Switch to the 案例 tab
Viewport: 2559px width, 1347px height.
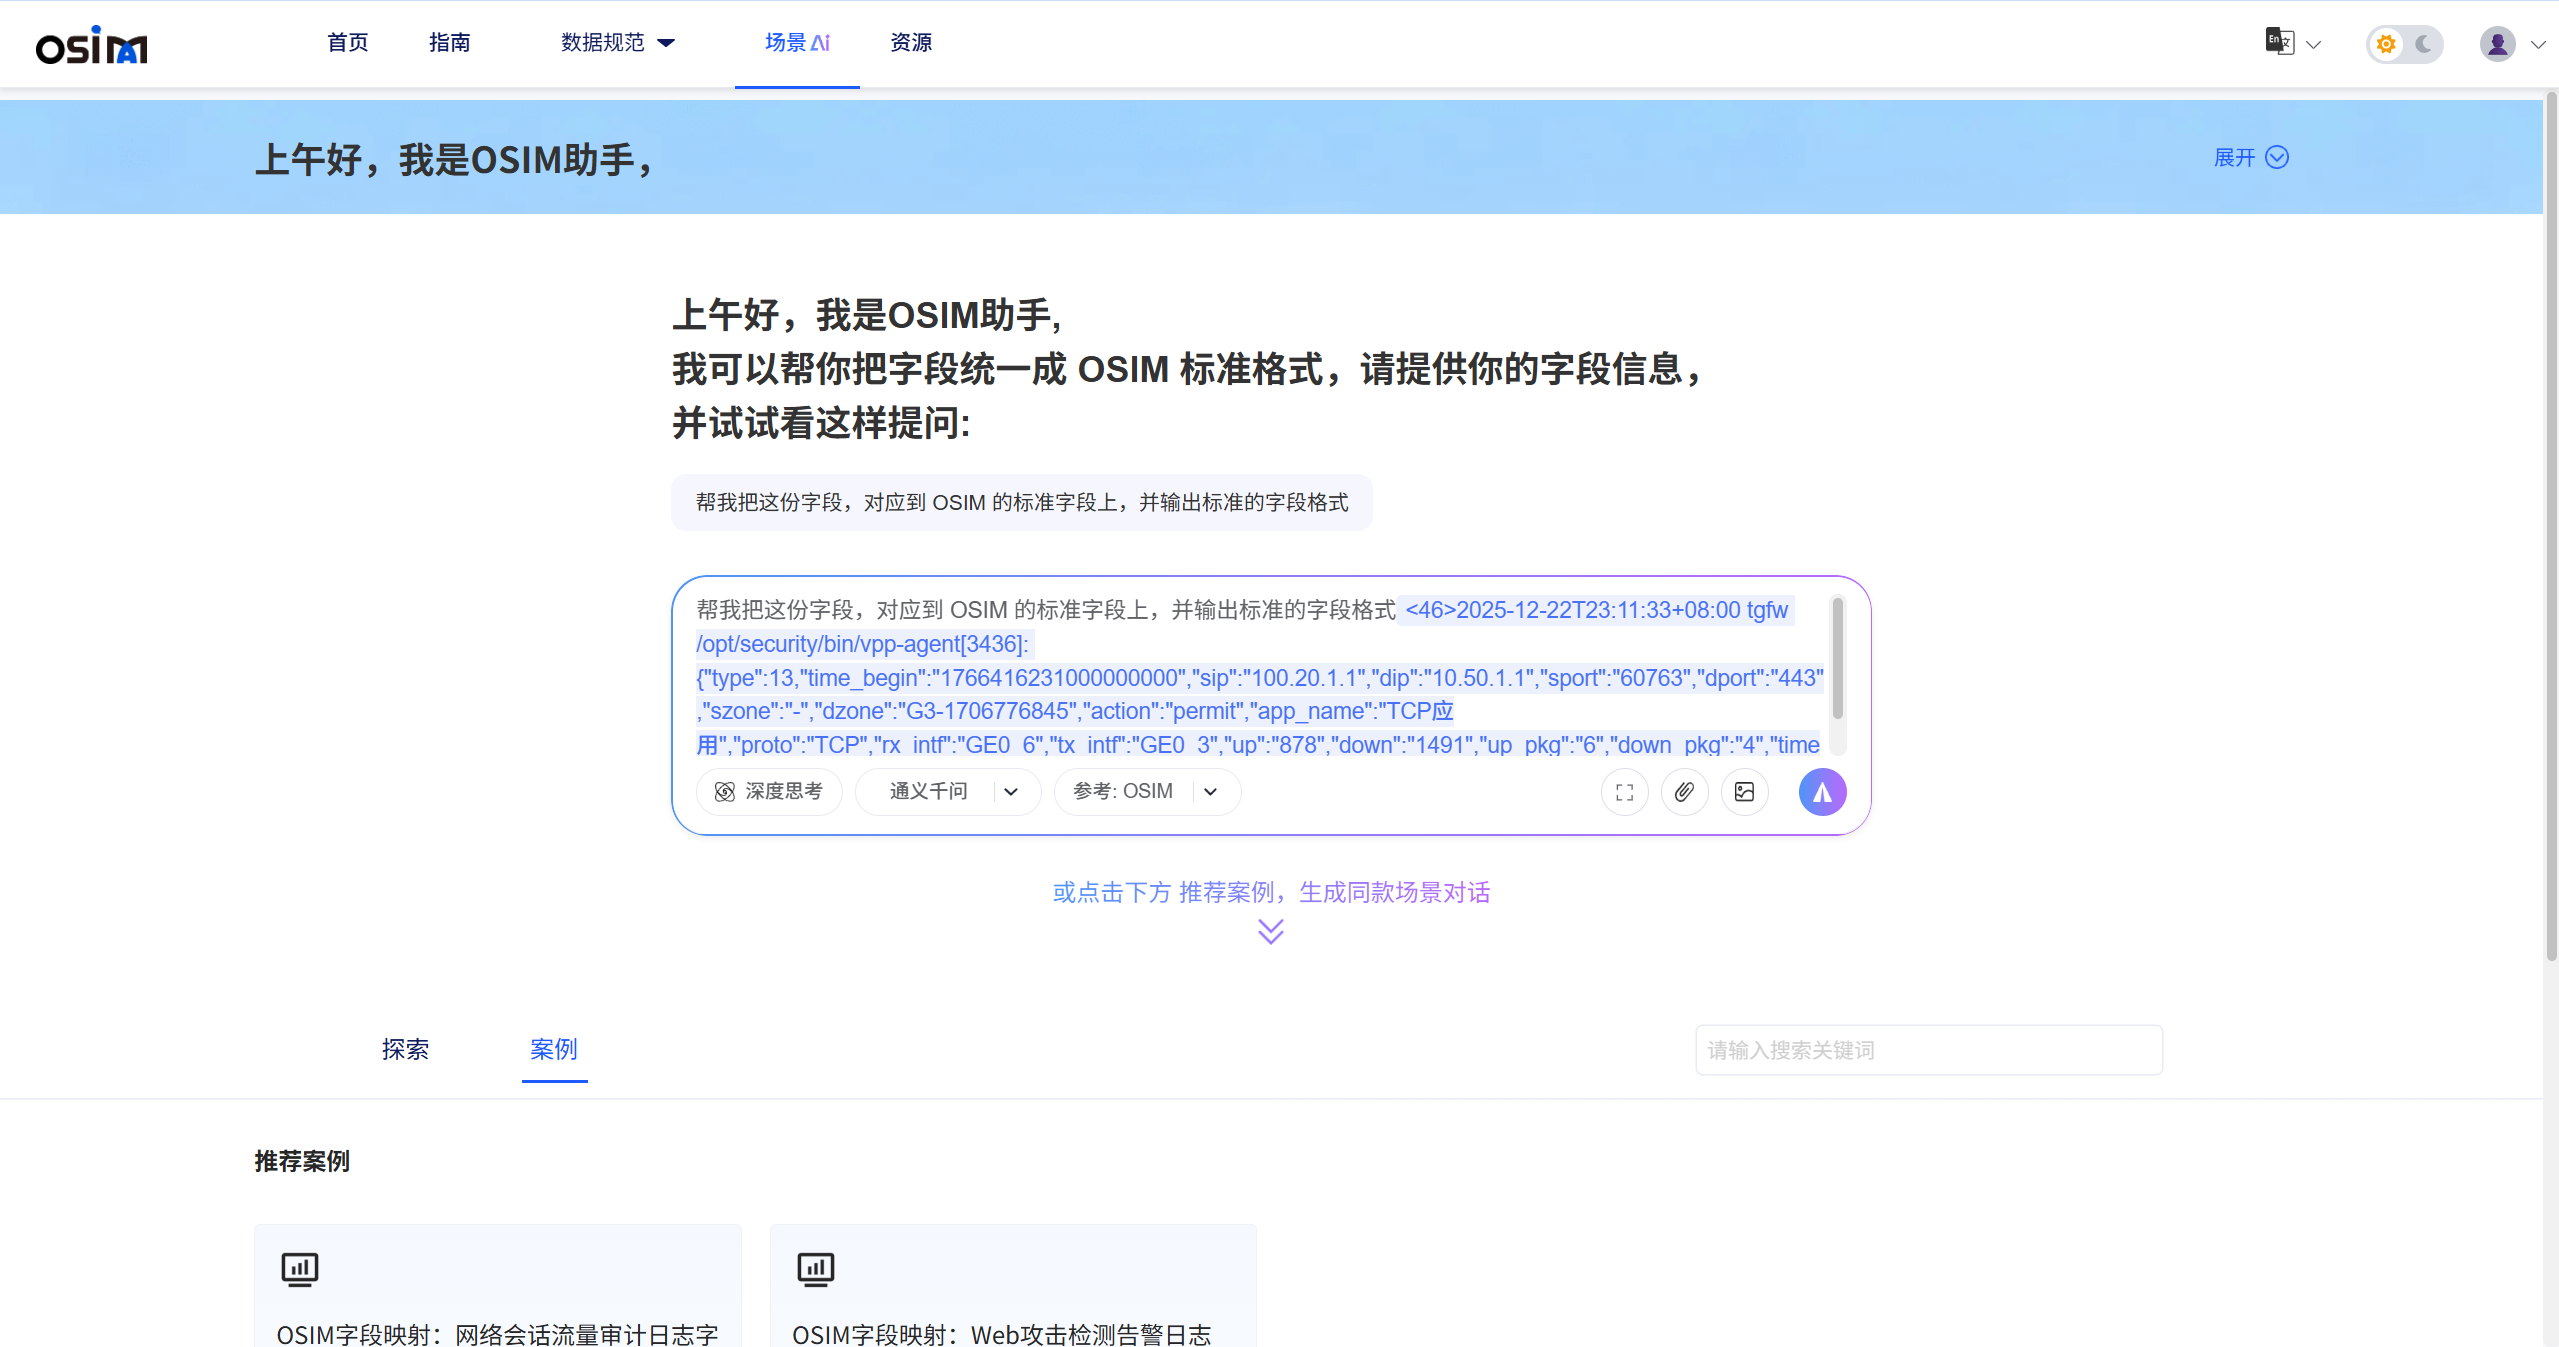(x=554, y=1049)
